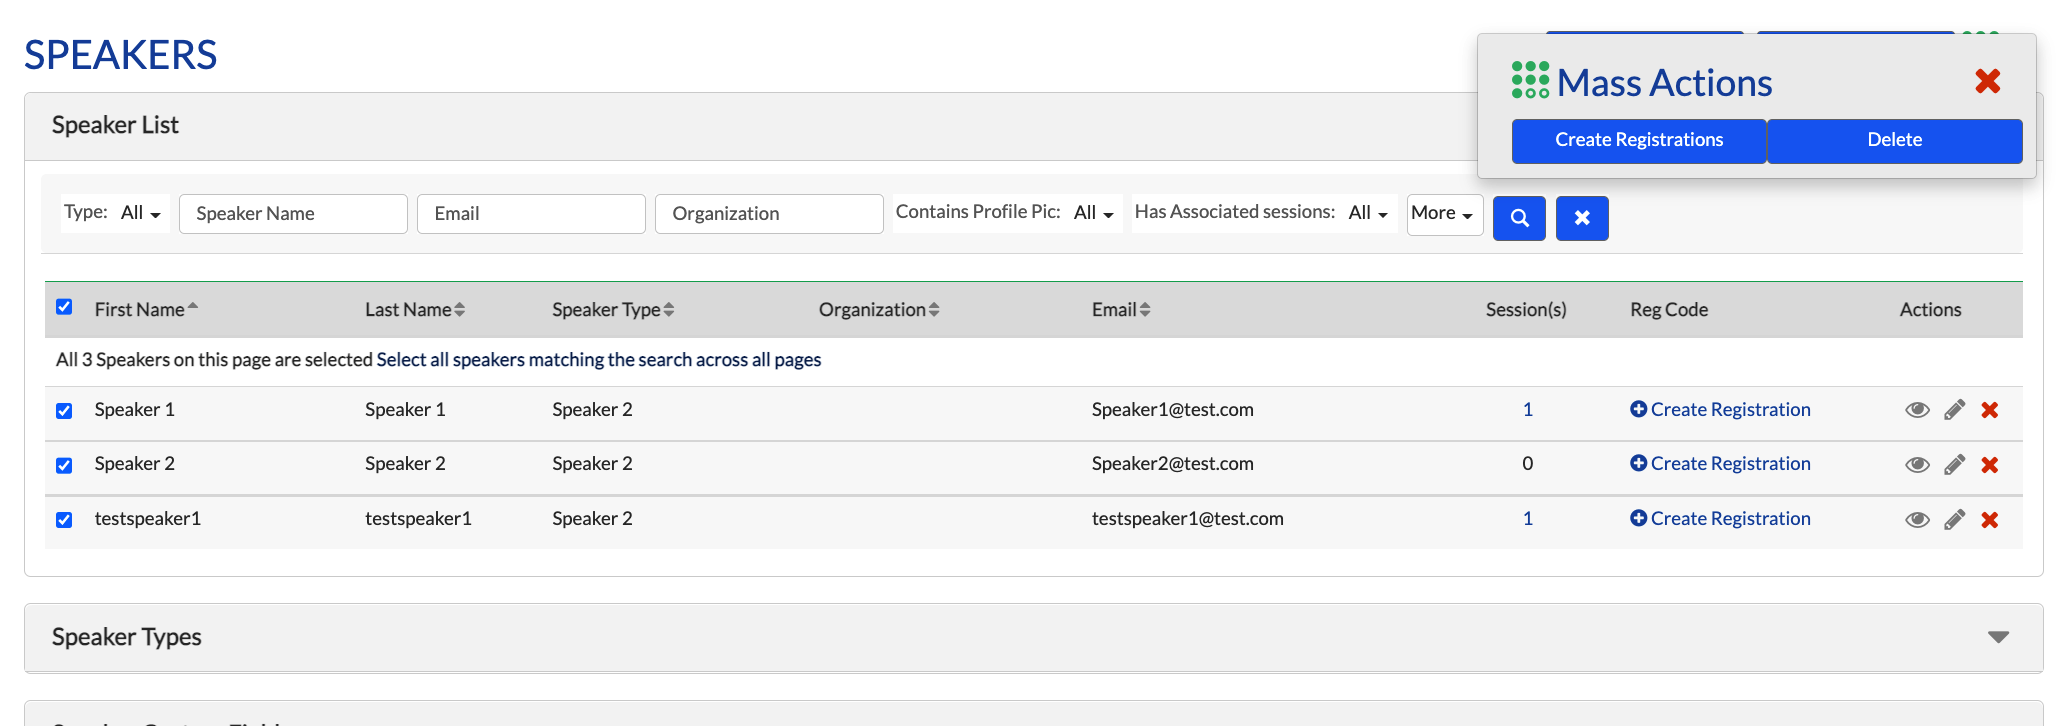Click the SPEAKERS page title

point(120,55)
